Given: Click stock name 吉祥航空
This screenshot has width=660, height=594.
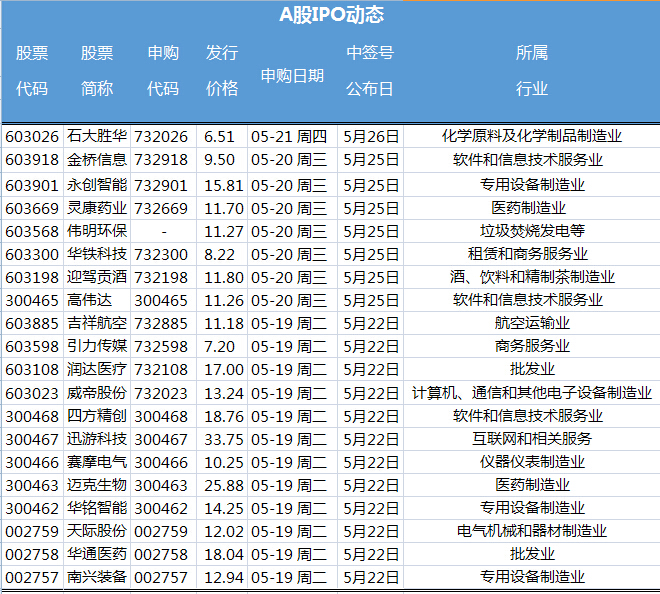Looking at the screenshot, I should point(97,323).
